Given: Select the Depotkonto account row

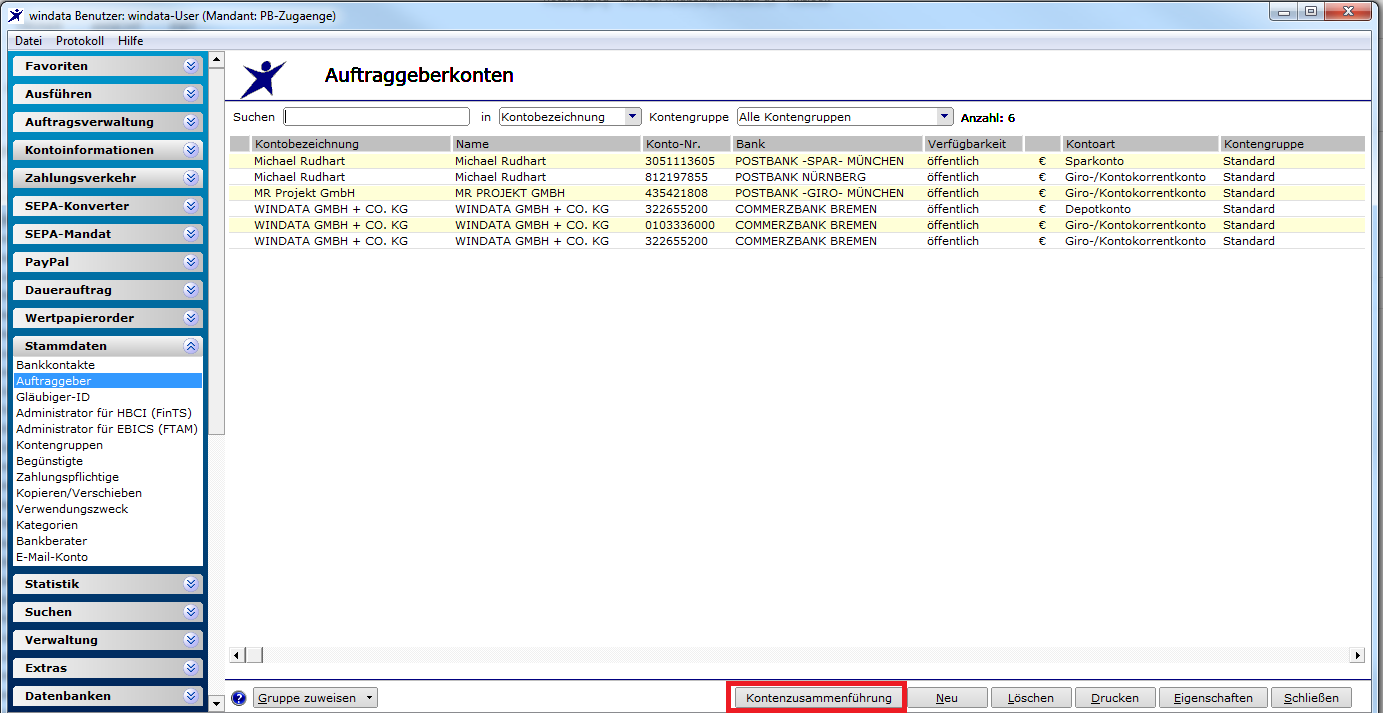Looking at the screenshot, I should coord(797,209).
